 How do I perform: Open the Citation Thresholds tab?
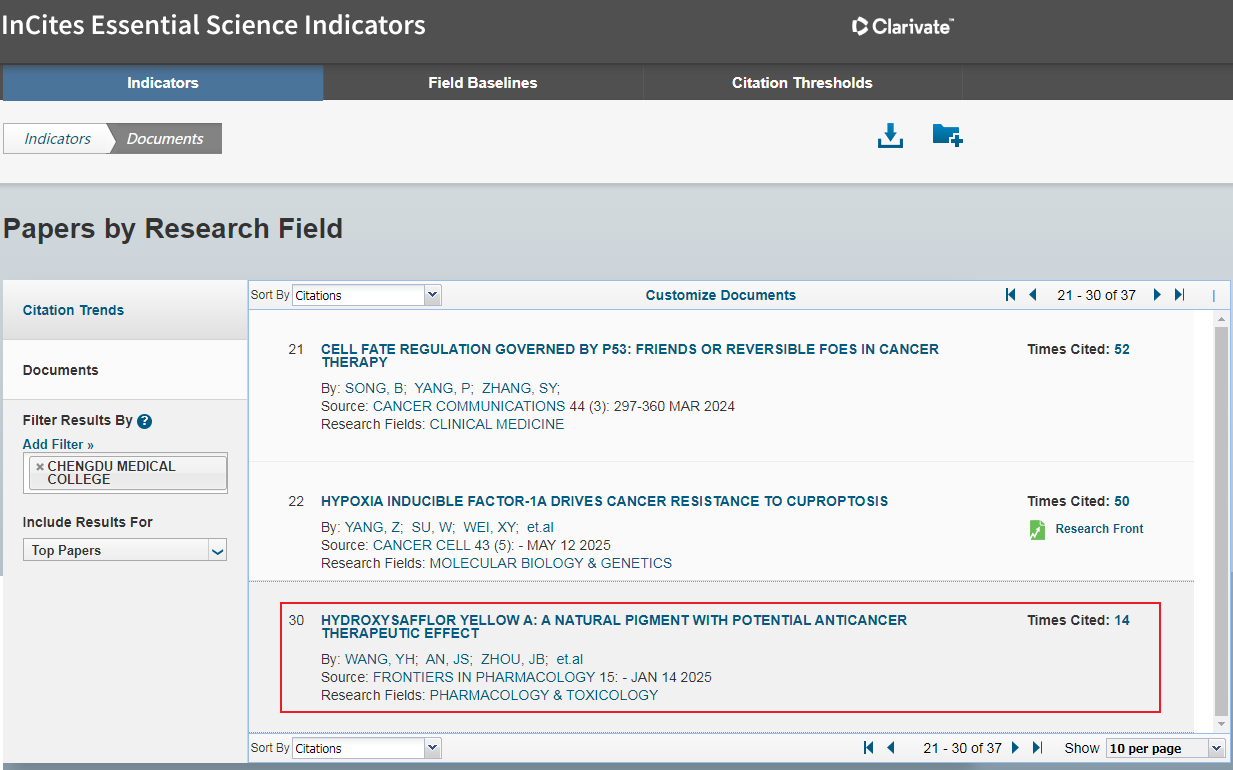[x=802, y=83]
